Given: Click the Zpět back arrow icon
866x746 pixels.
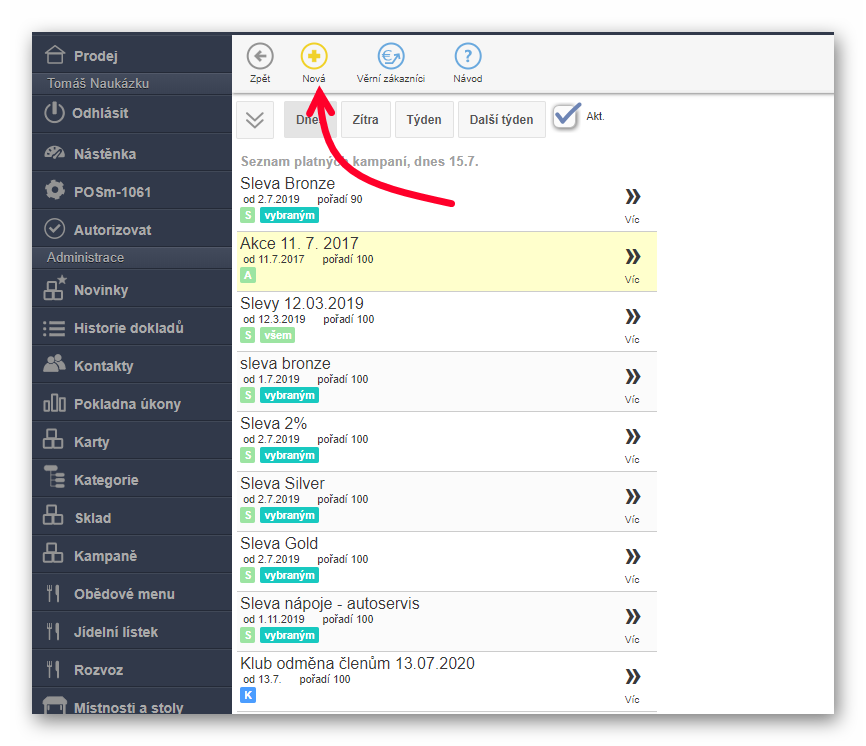Looking at the screenshot, I should pos(260,57).
